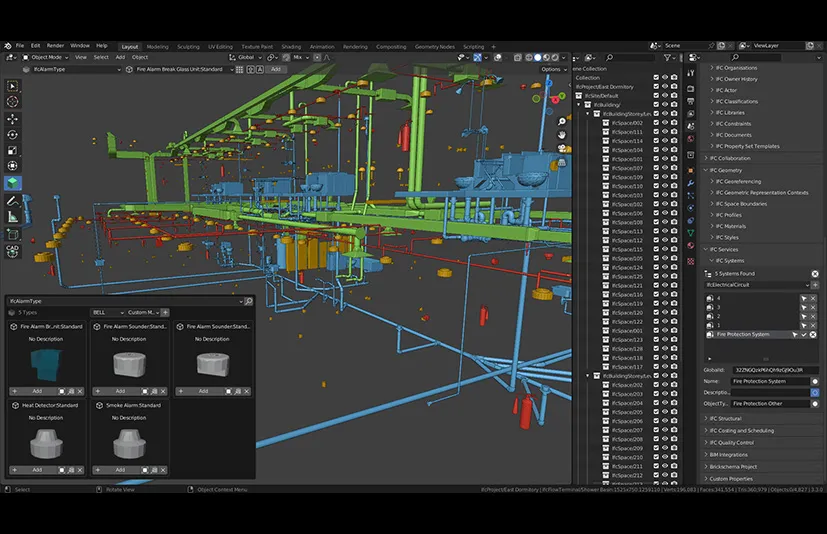Image resolution: width=827 pixels, height=534 pixels.
Task: Disable rendering for IfcSite/Default
Action: coord(675,96)
